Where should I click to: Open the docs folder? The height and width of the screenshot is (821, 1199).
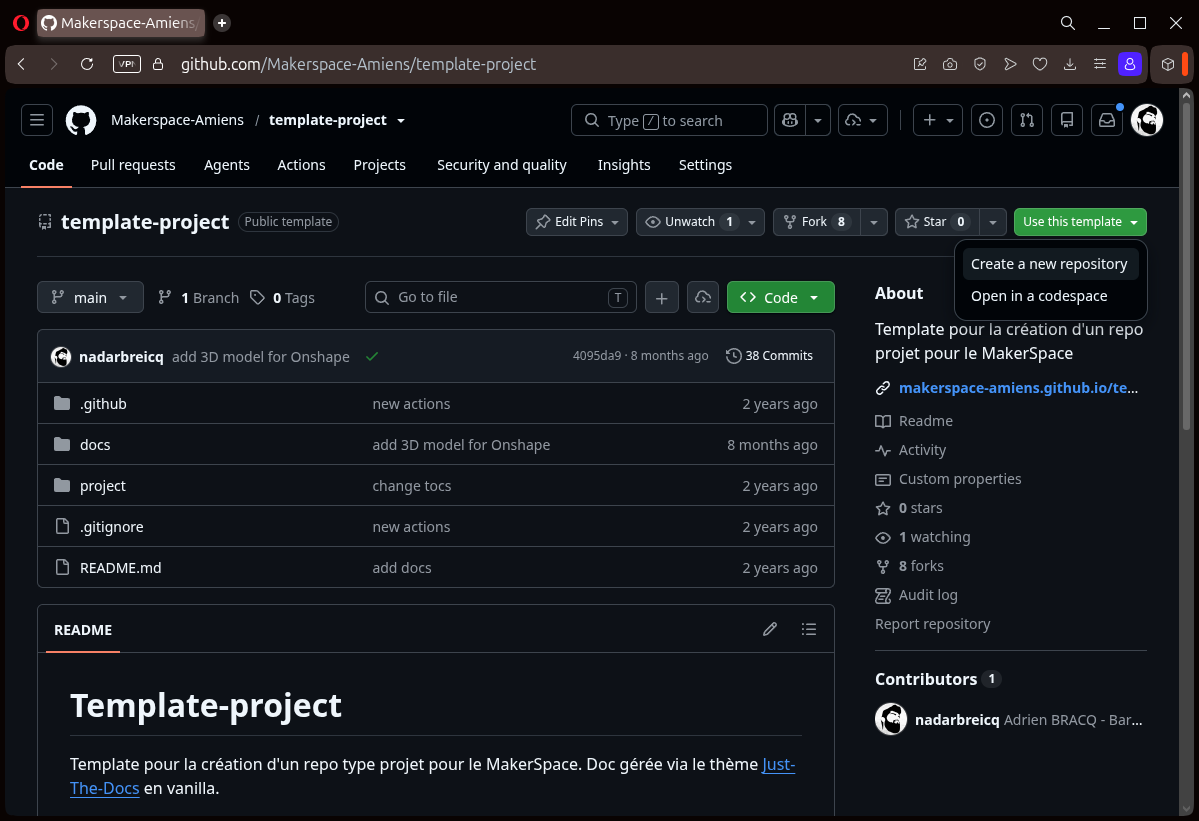point(95,445)
